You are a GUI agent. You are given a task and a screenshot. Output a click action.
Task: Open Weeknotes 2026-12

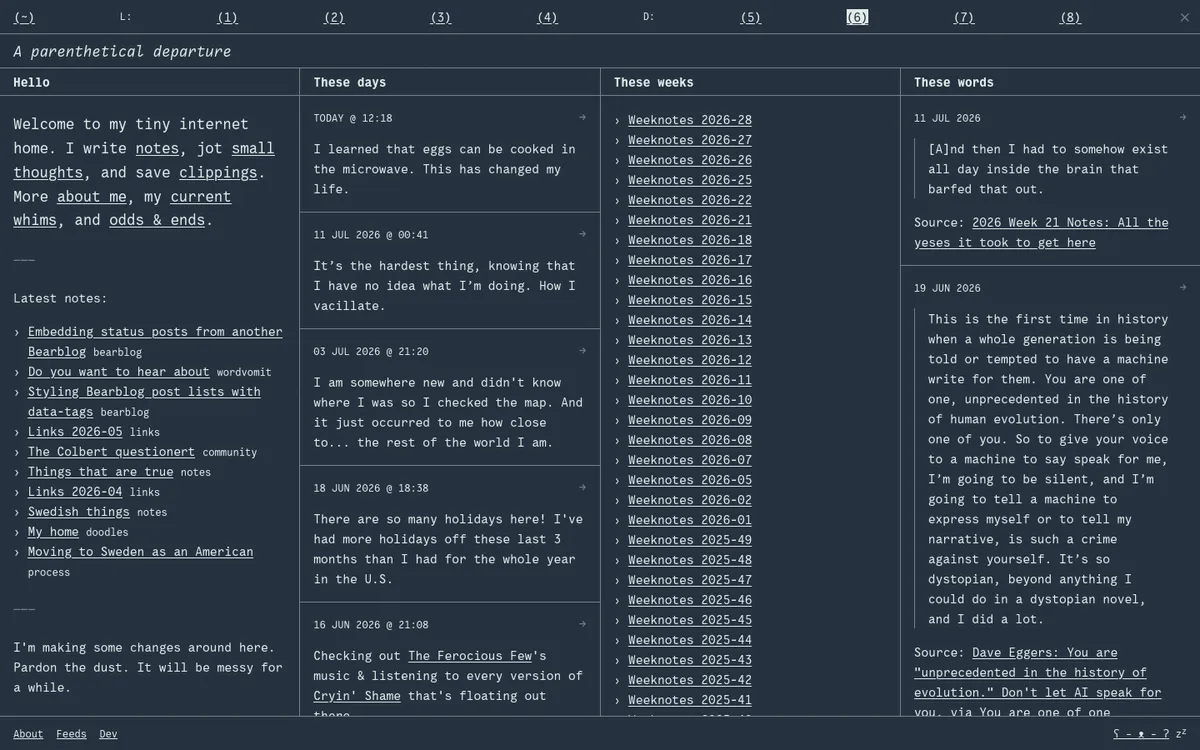[690, 359]
